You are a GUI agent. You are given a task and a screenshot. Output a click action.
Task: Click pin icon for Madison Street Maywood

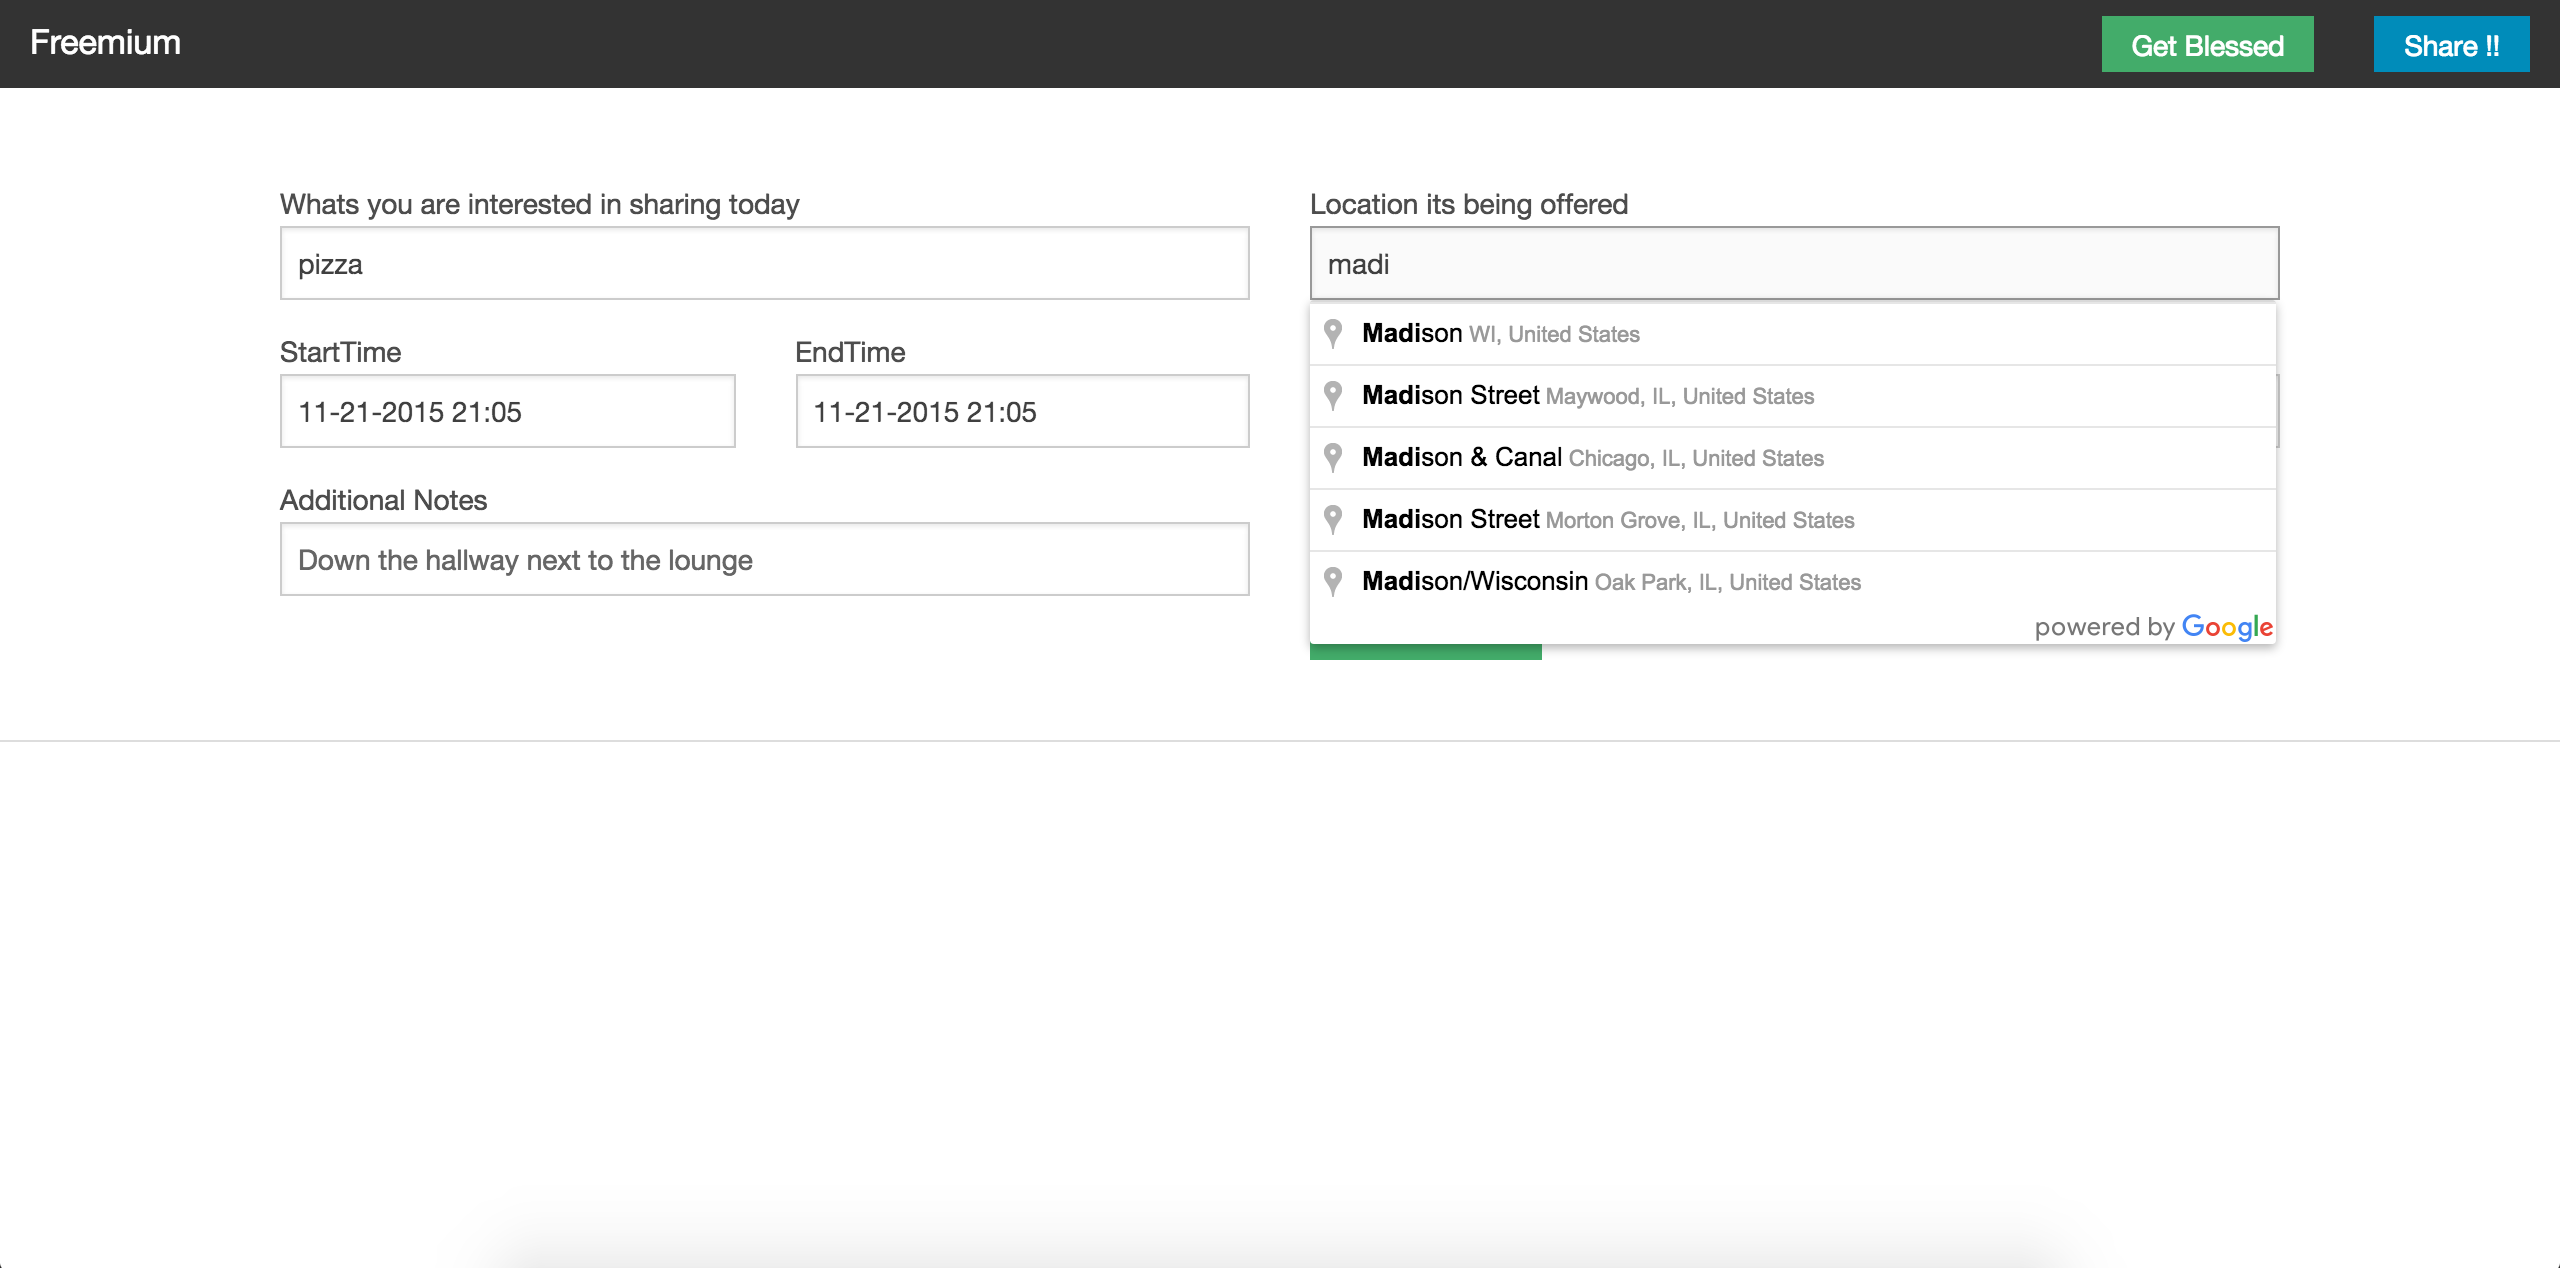(1332, 395)
